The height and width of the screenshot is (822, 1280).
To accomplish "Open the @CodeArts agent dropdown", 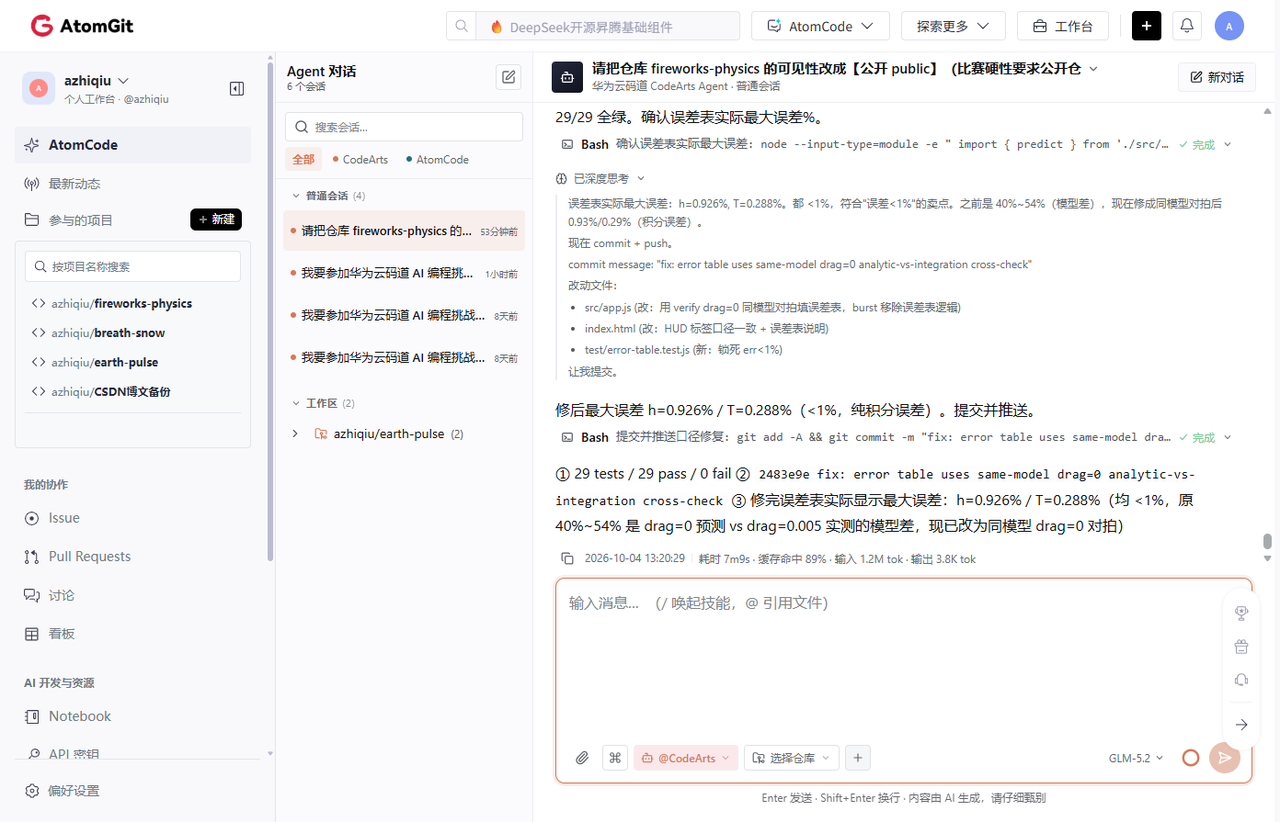I will tap(686, 758).
